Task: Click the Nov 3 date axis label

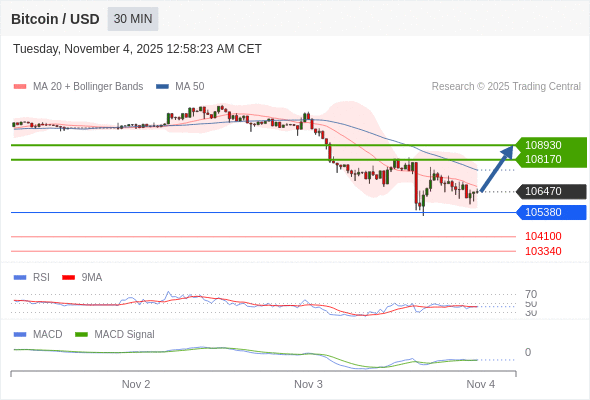Action: point(308,384)
